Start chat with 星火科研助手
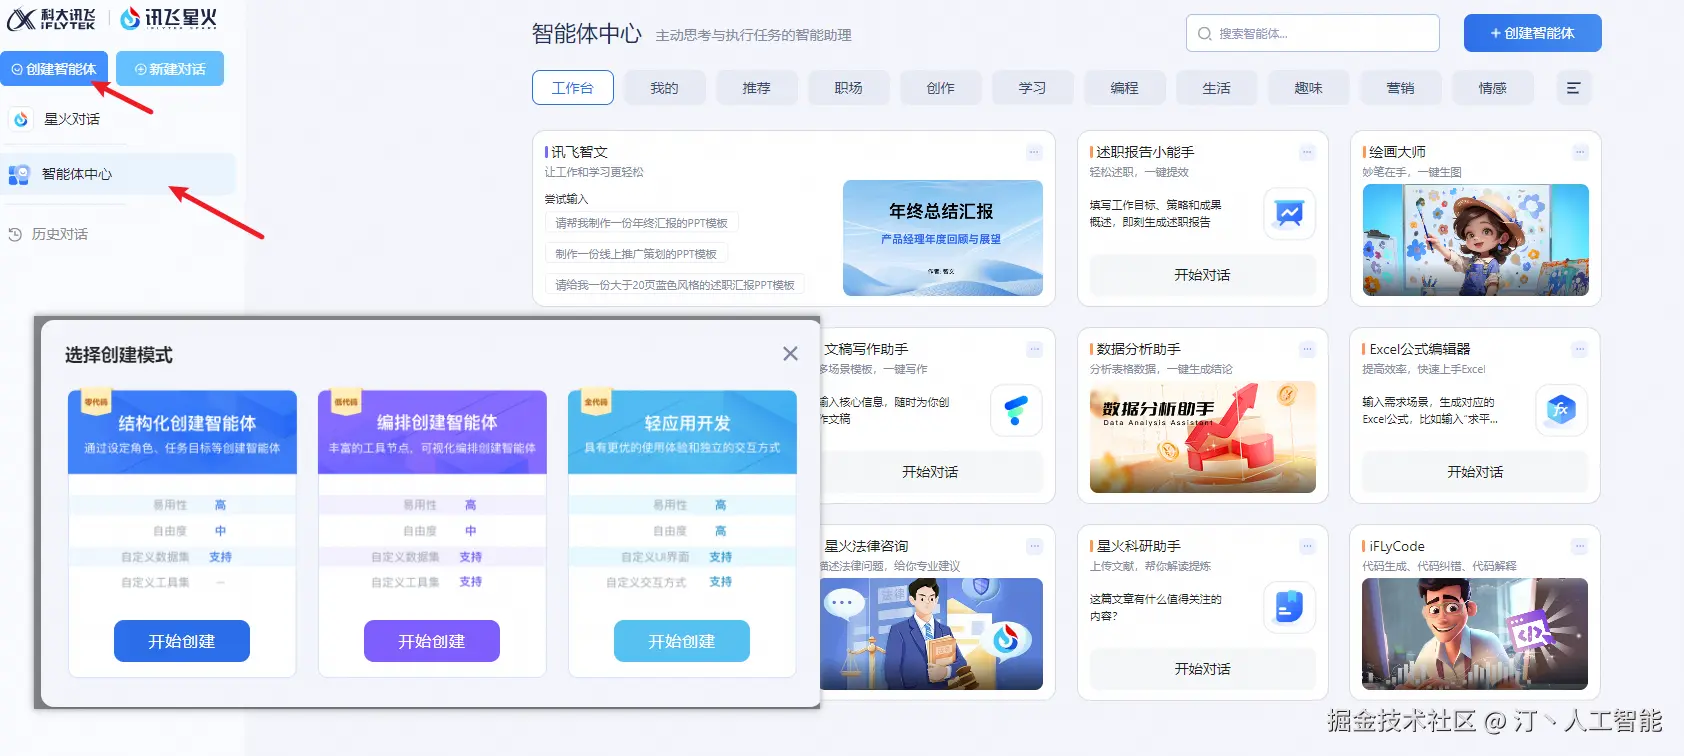The image size is (1684, 756). pyautogui.click(x=1202, y=669)
